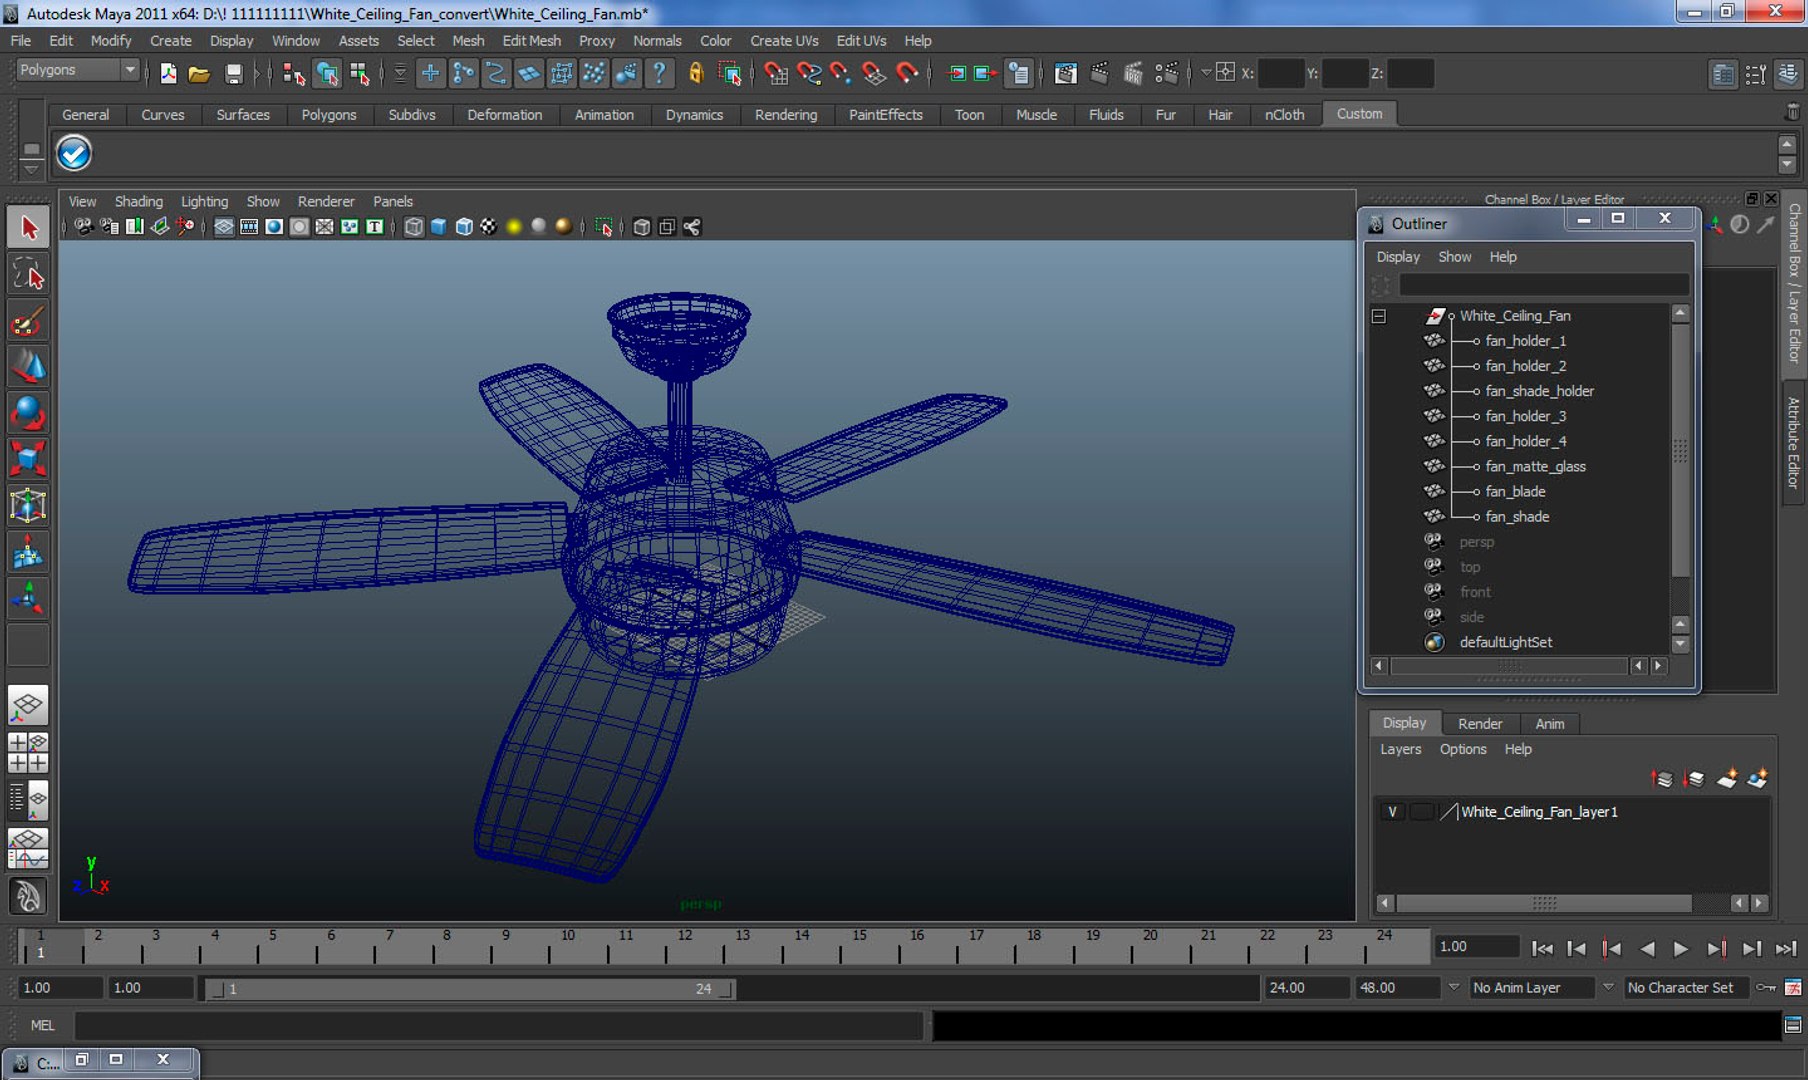Go to the start of playback range

pos(1542,948)
